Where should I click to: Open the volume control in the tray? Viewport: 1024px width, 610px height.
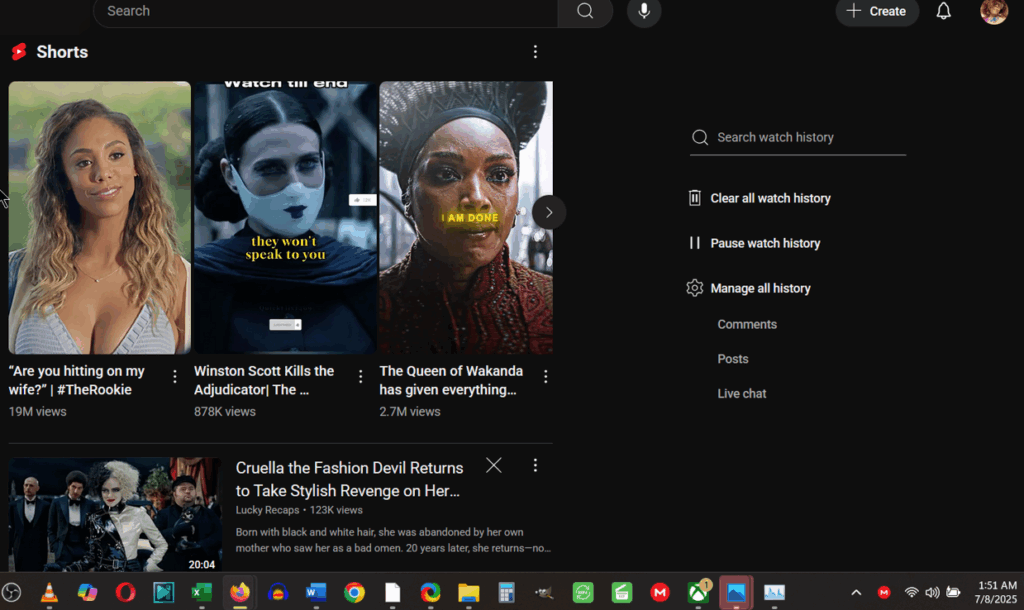click(x=933, y=592)
